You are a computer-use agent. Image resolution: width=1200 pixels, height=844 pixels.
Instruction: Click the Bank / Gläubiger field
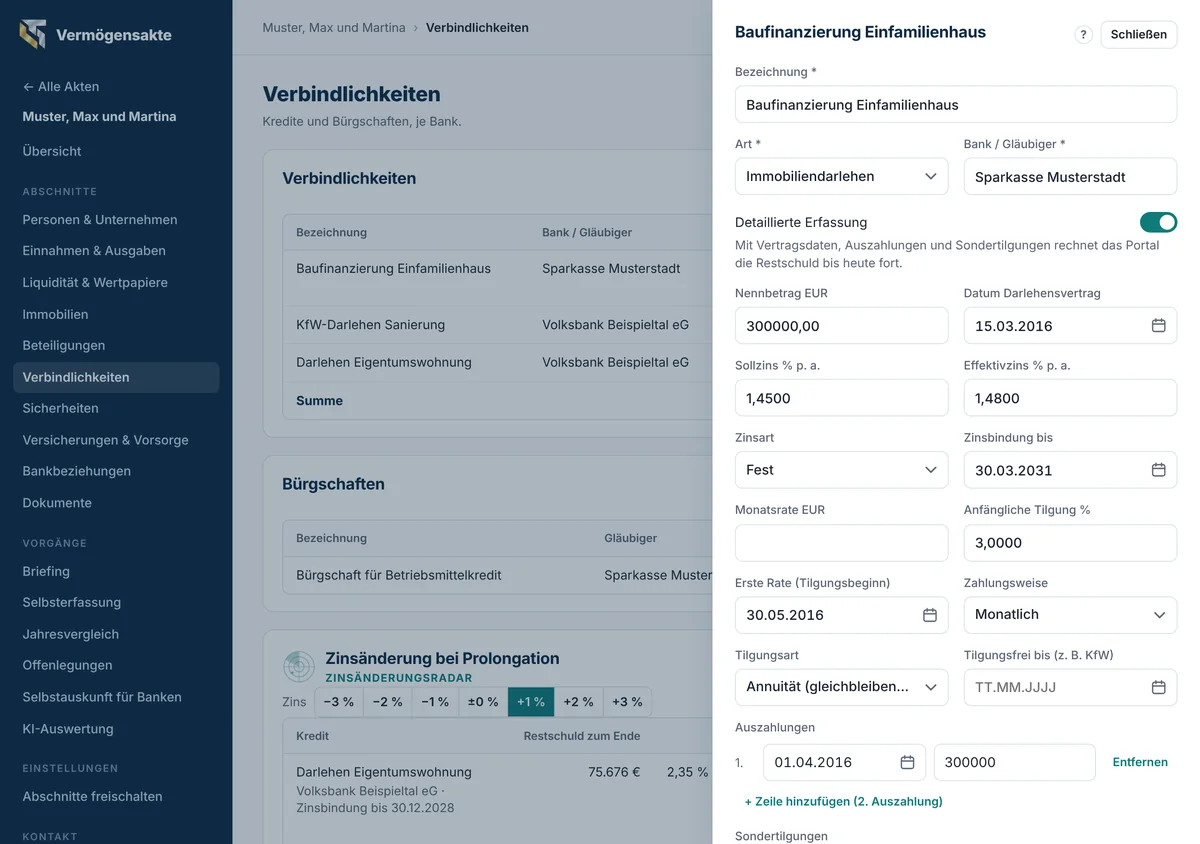tap(1070, 176)
